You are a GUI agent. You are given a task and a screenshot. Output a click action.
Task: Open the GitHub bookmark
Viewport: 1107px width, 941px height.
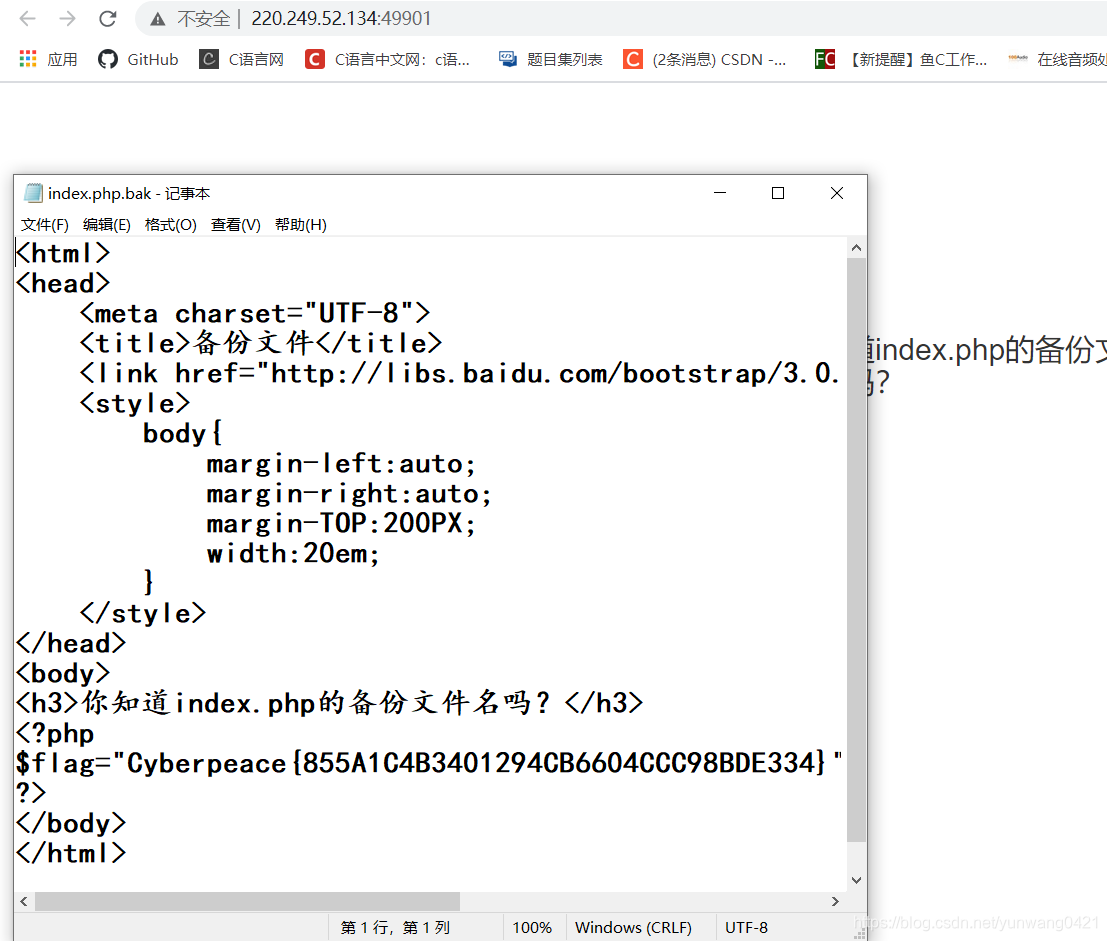(x=138, y=59)
